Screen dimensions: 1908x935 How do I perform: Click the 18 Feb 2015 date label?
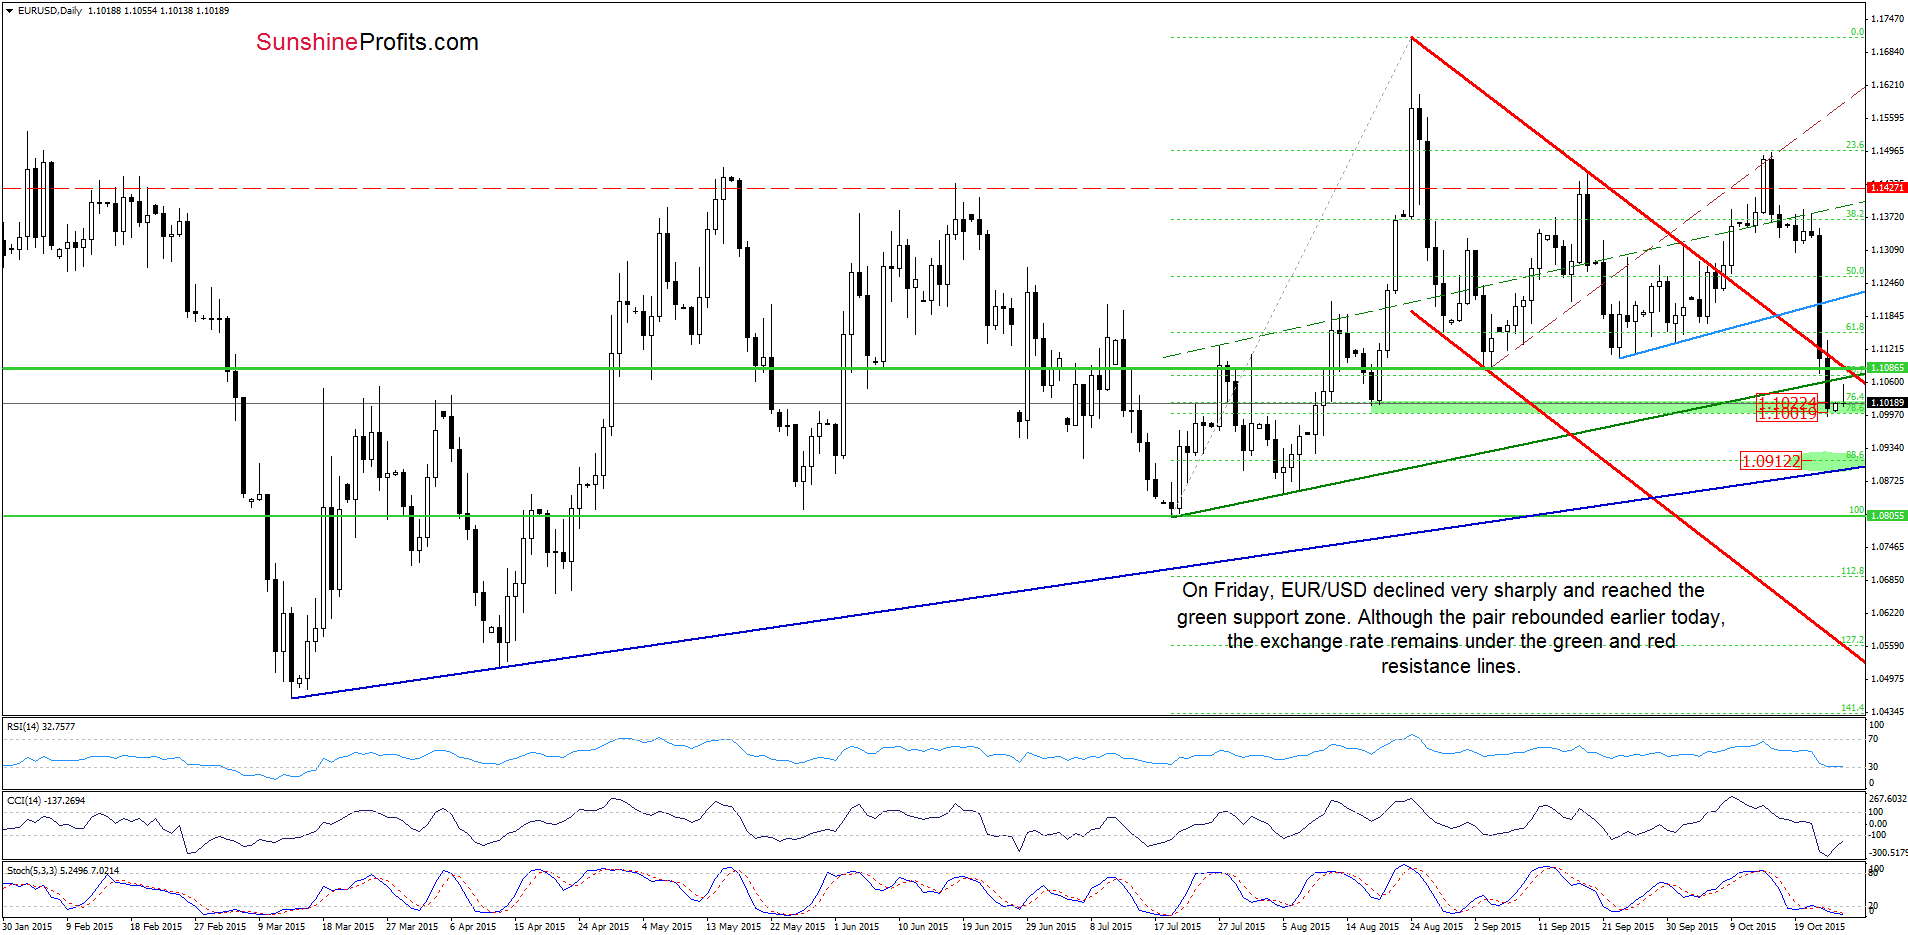point(156,927)
